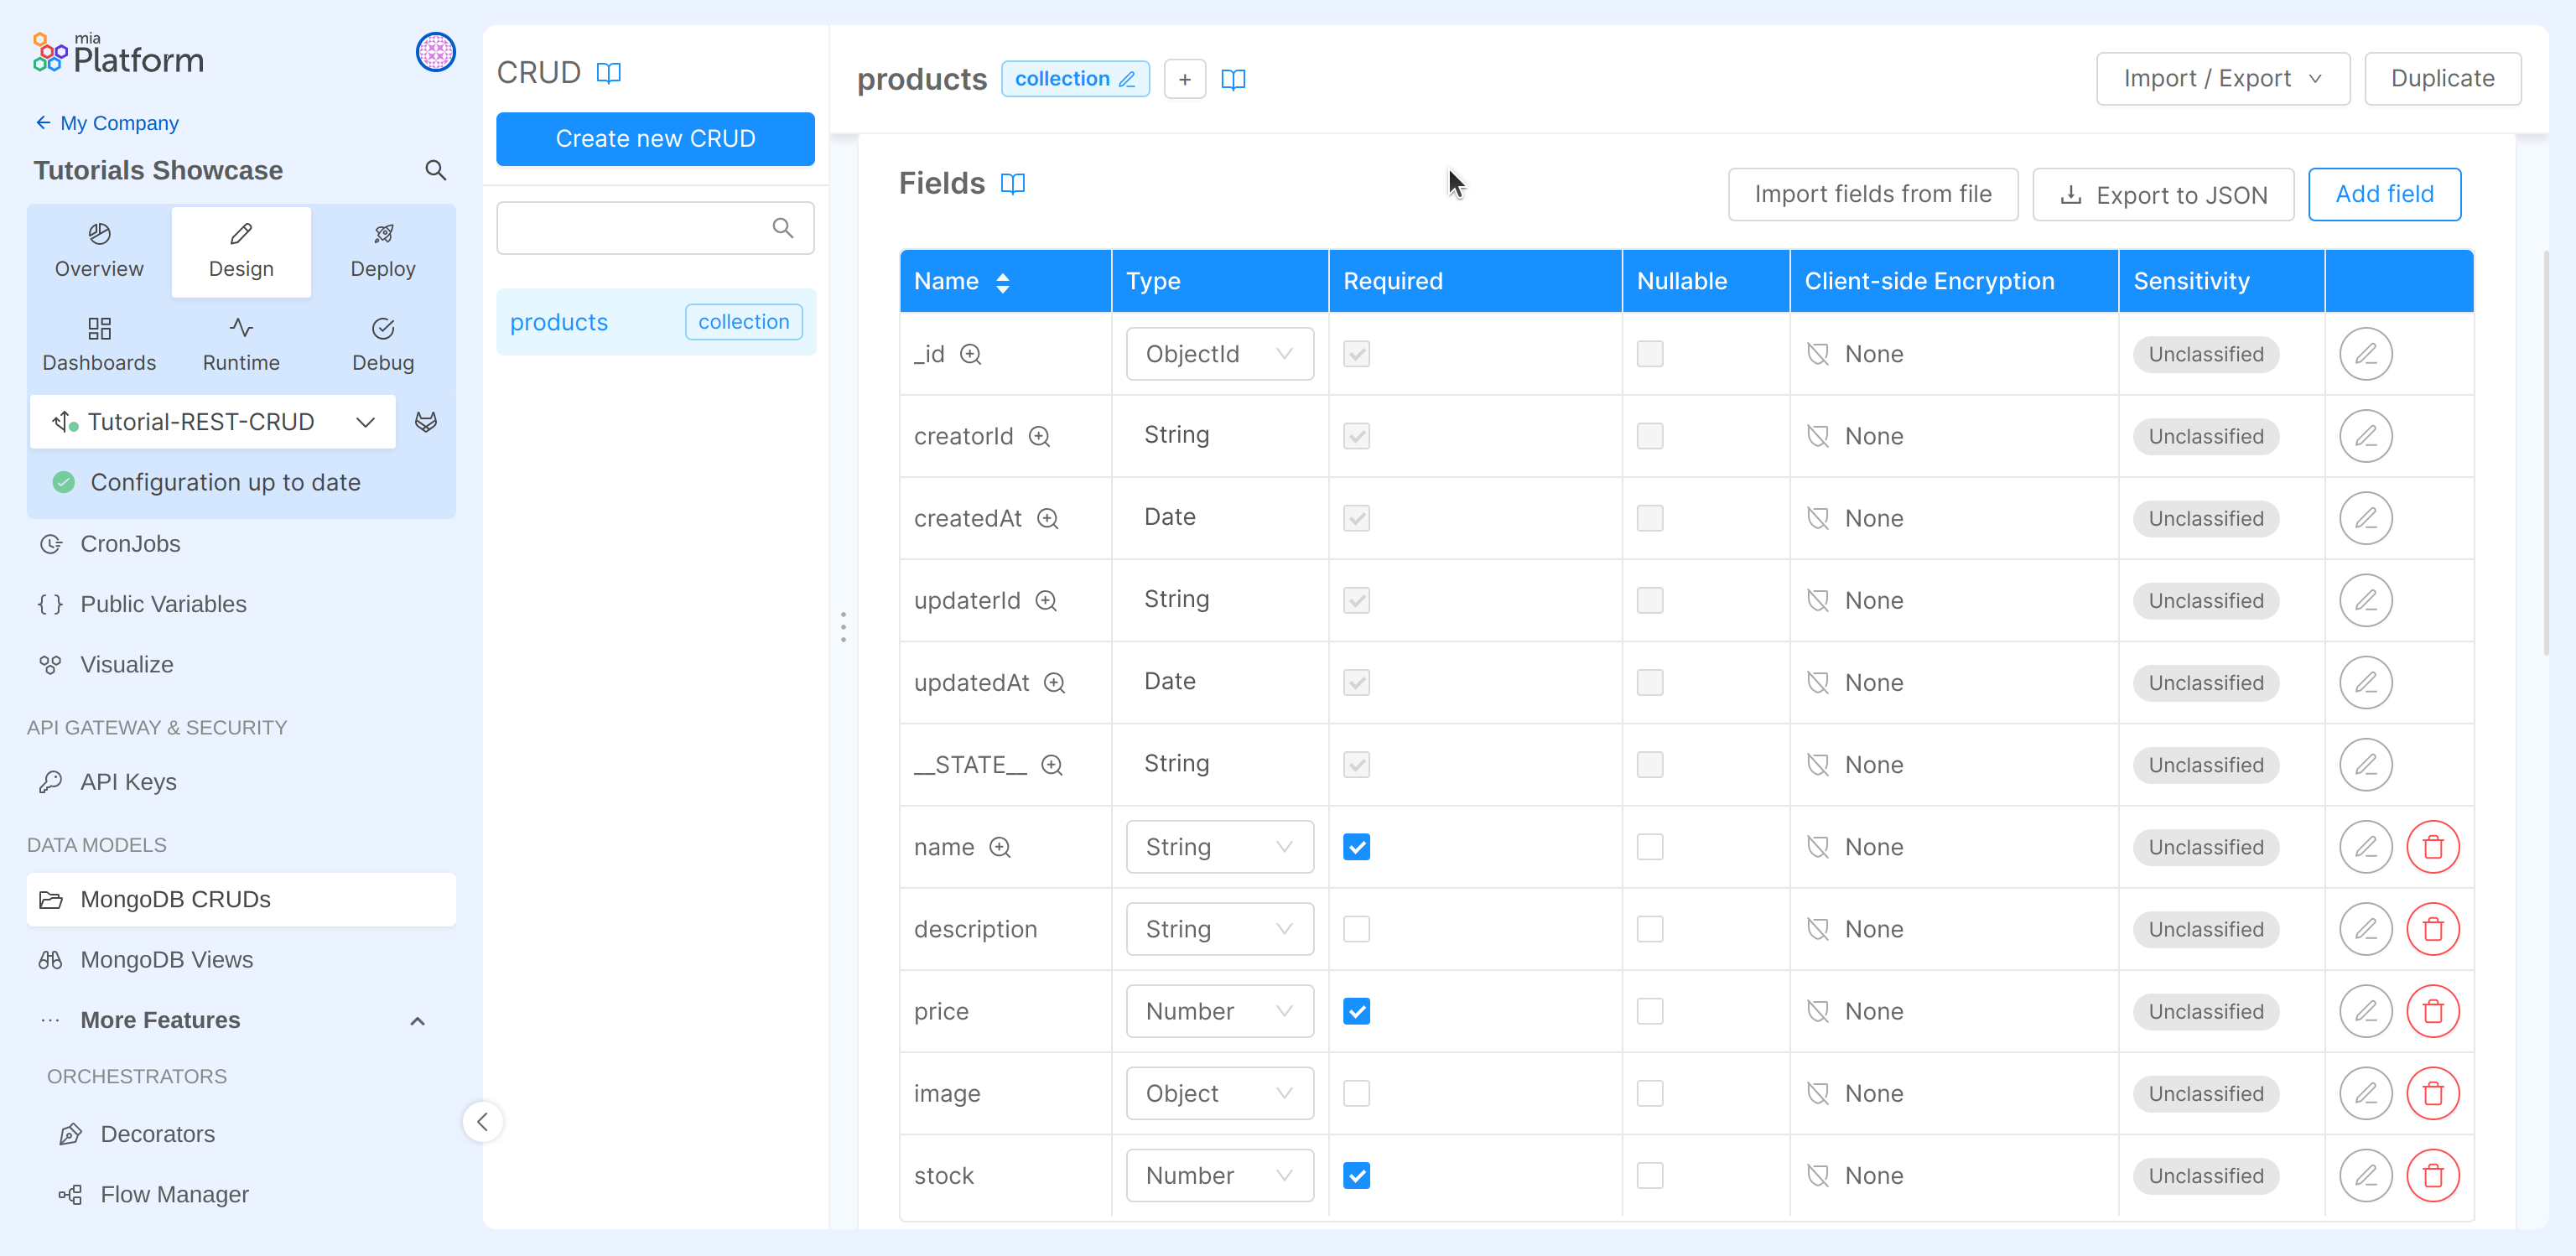Viewport: 2576px width, 1256px height.
Task: Open the CRUD documentation book icon
Action: (608, 73)
